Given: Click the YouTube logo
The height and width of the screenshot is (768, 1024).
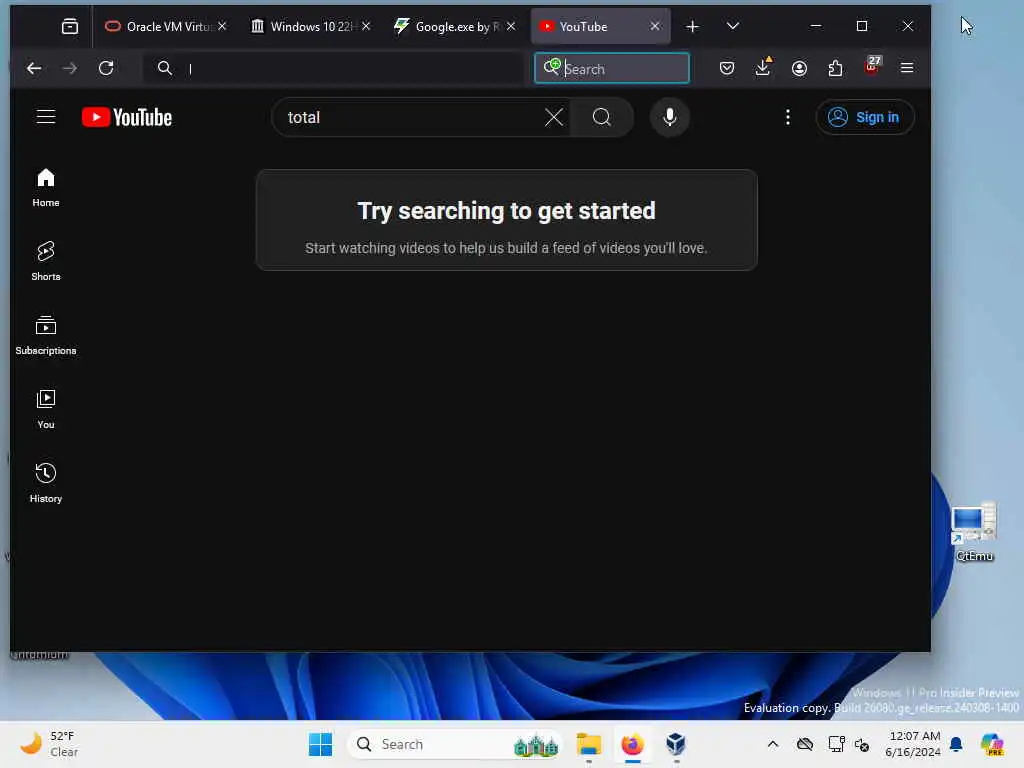Looking at the screenshot, I should 127,118.
